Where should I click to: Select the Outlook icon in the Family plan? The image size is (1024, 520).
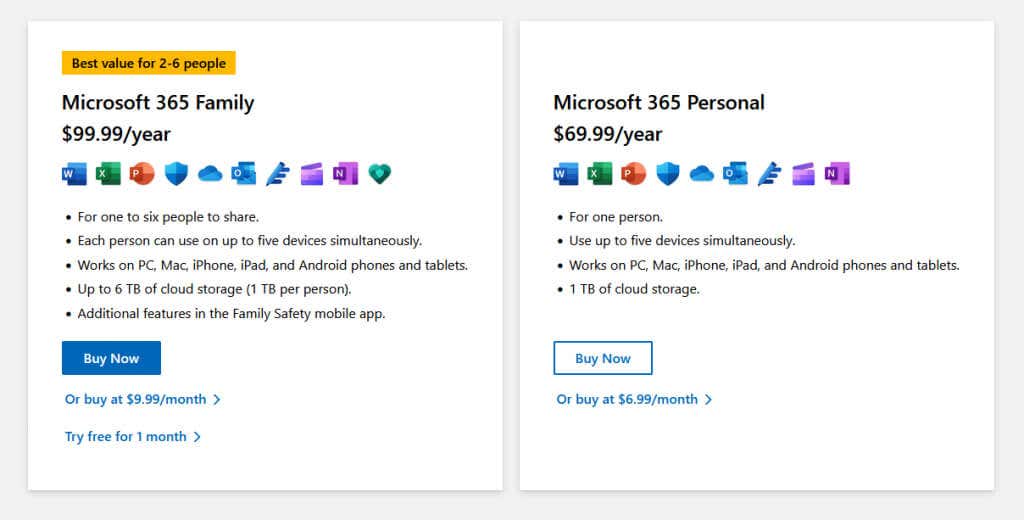click(x=243, y=174)
